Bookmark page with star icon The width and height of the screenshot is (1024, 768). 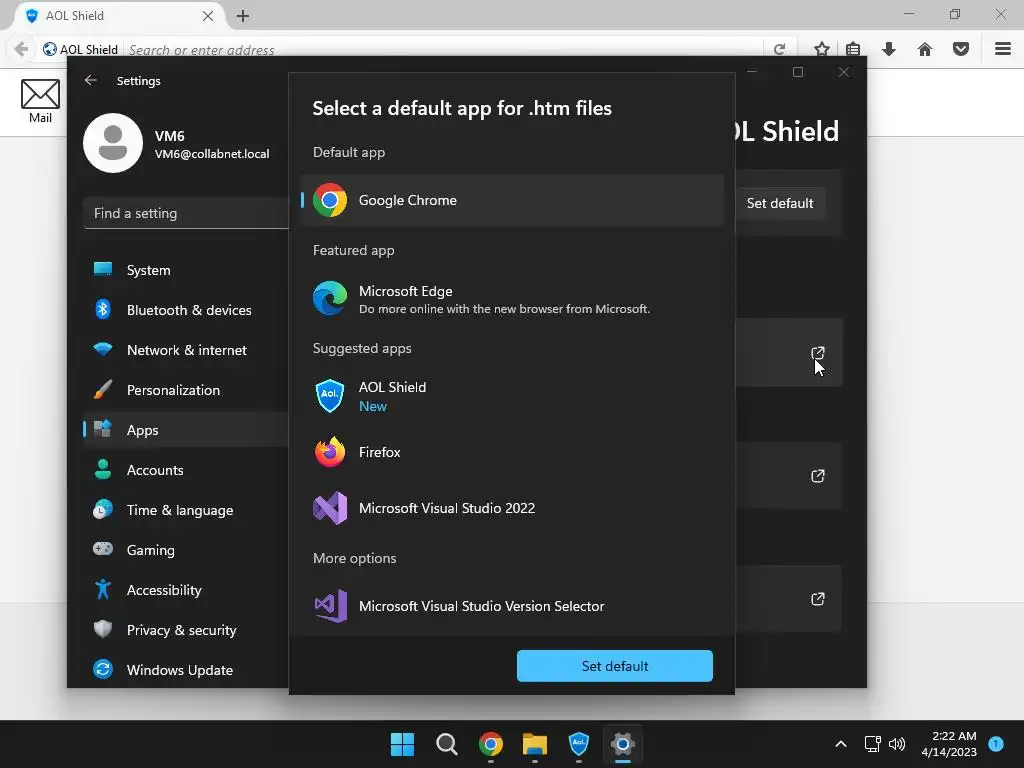(822, 49)
